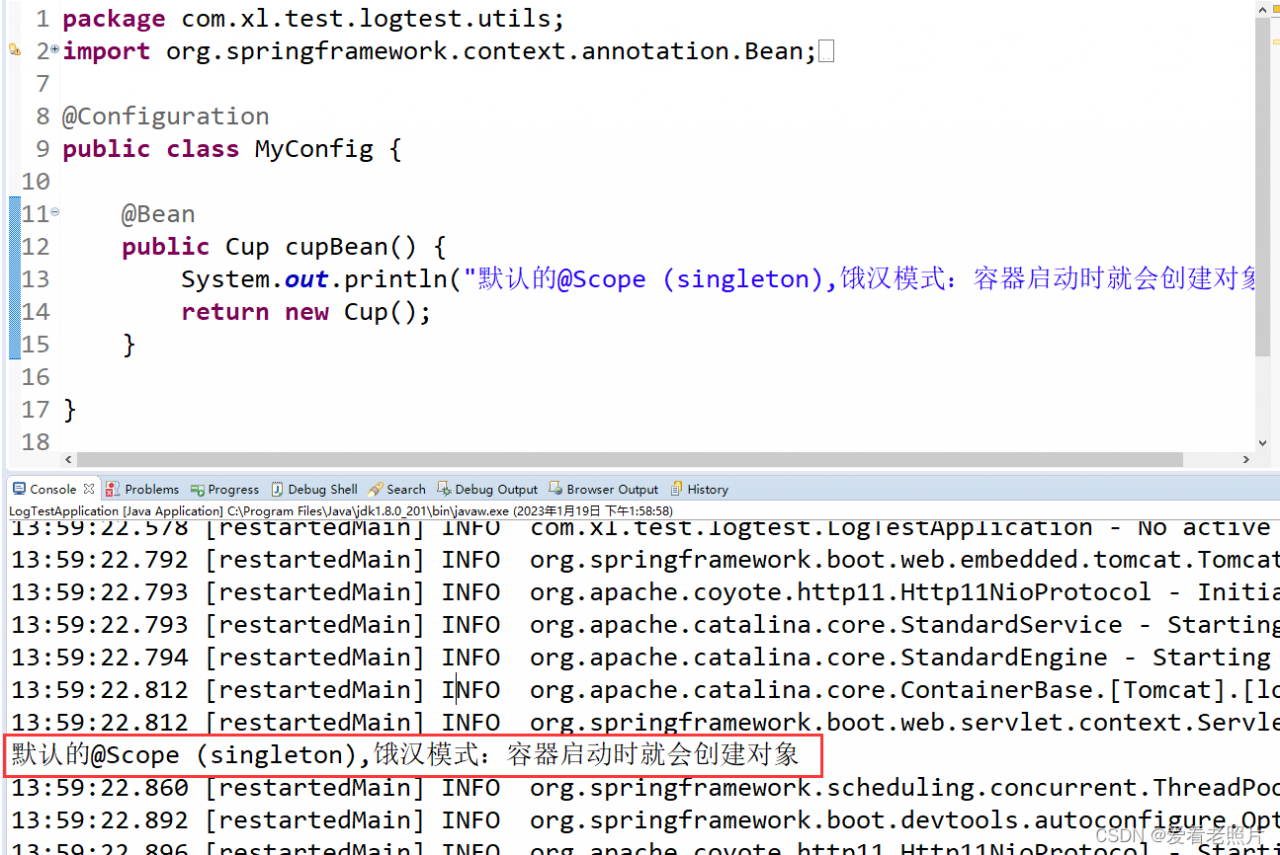Click the MyConfig class name

(x=314, y=149)
